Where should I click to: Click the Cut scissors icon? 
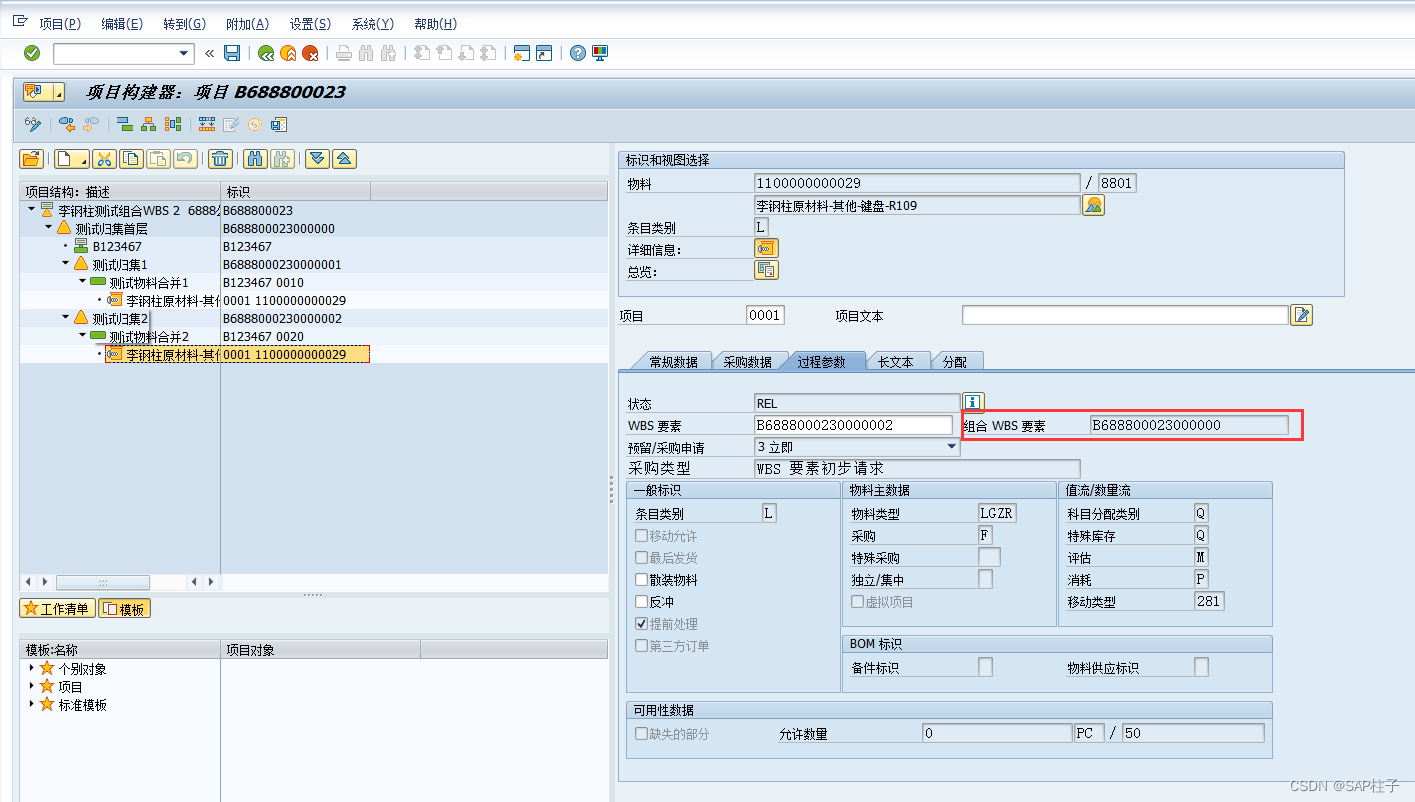click(x=105, y=158)
